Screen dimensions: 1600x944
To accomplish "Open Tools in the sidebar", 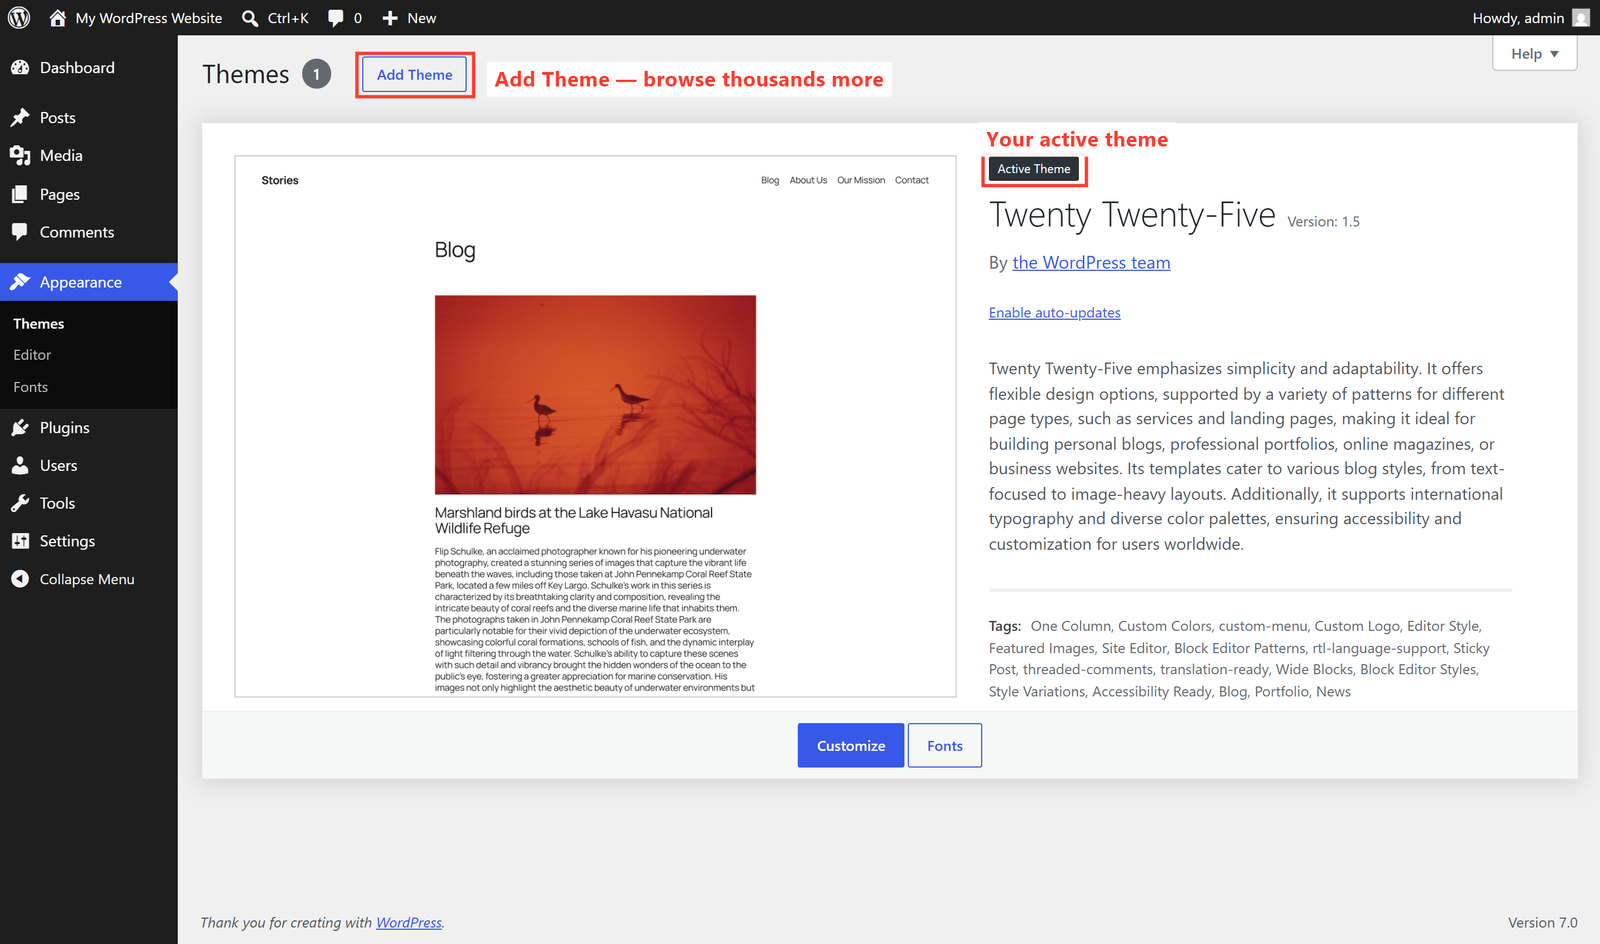I will 89,504.
